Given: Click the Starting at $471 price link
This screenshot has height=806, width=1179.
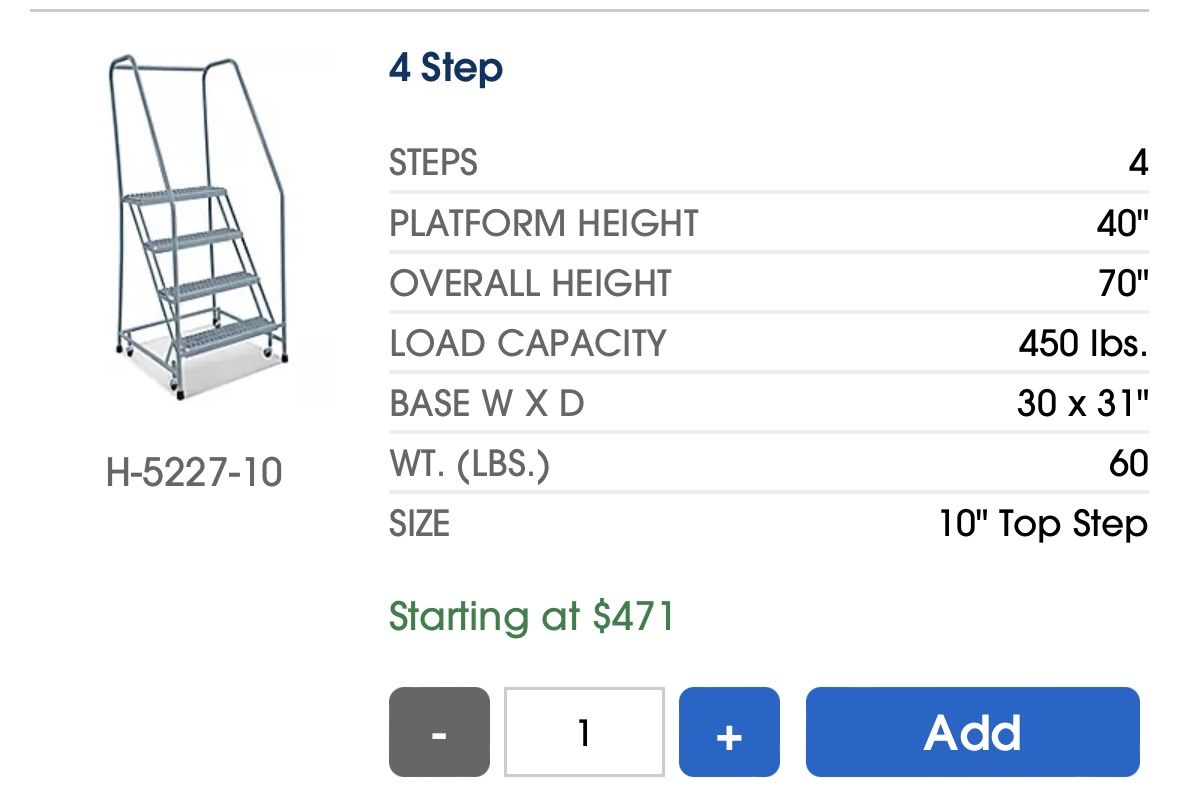Looking at the screenshot, I should click(x=532, y=617).
